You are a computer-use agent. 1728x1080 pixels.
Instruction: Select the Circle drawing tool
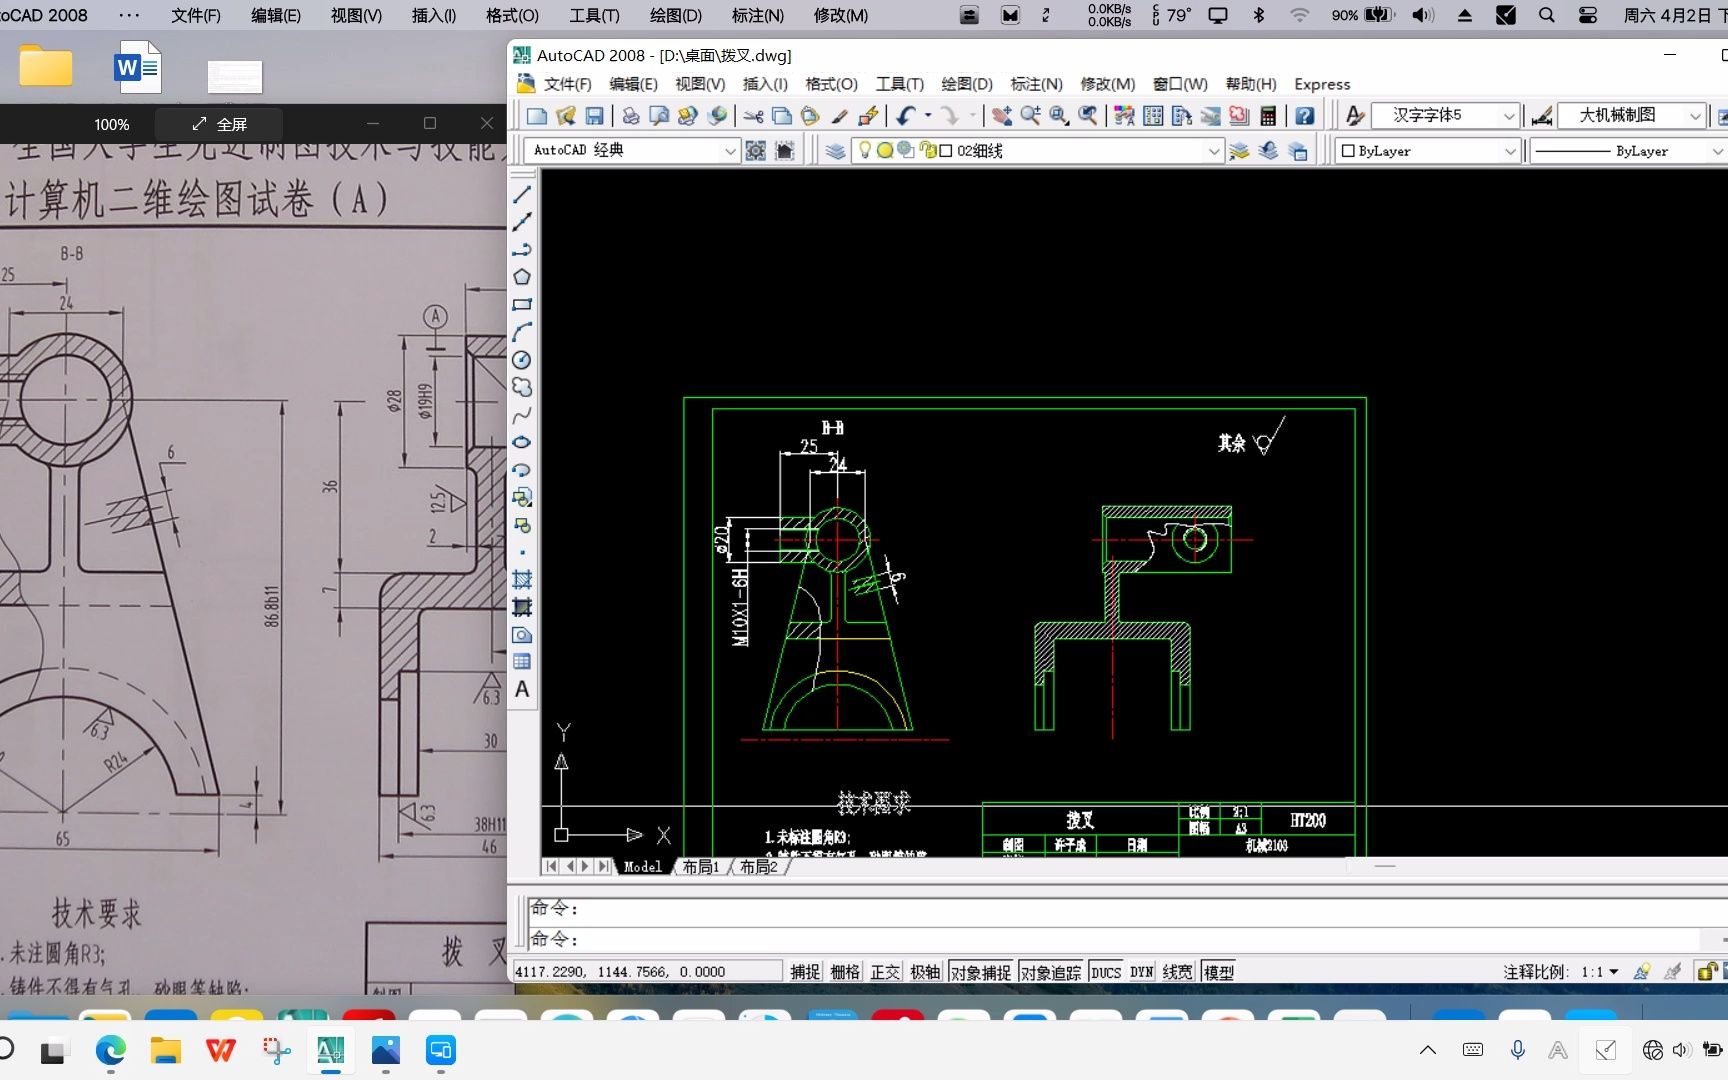coord(521,358)
